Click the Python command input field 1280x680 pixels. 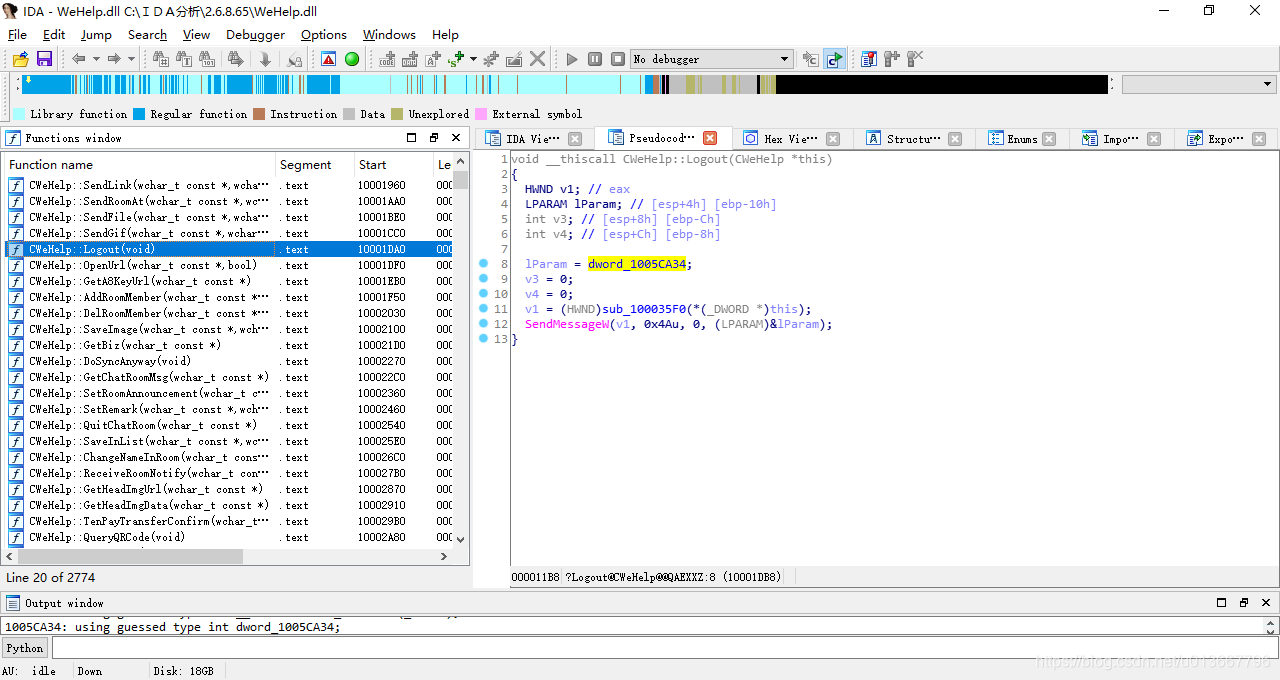664,648
